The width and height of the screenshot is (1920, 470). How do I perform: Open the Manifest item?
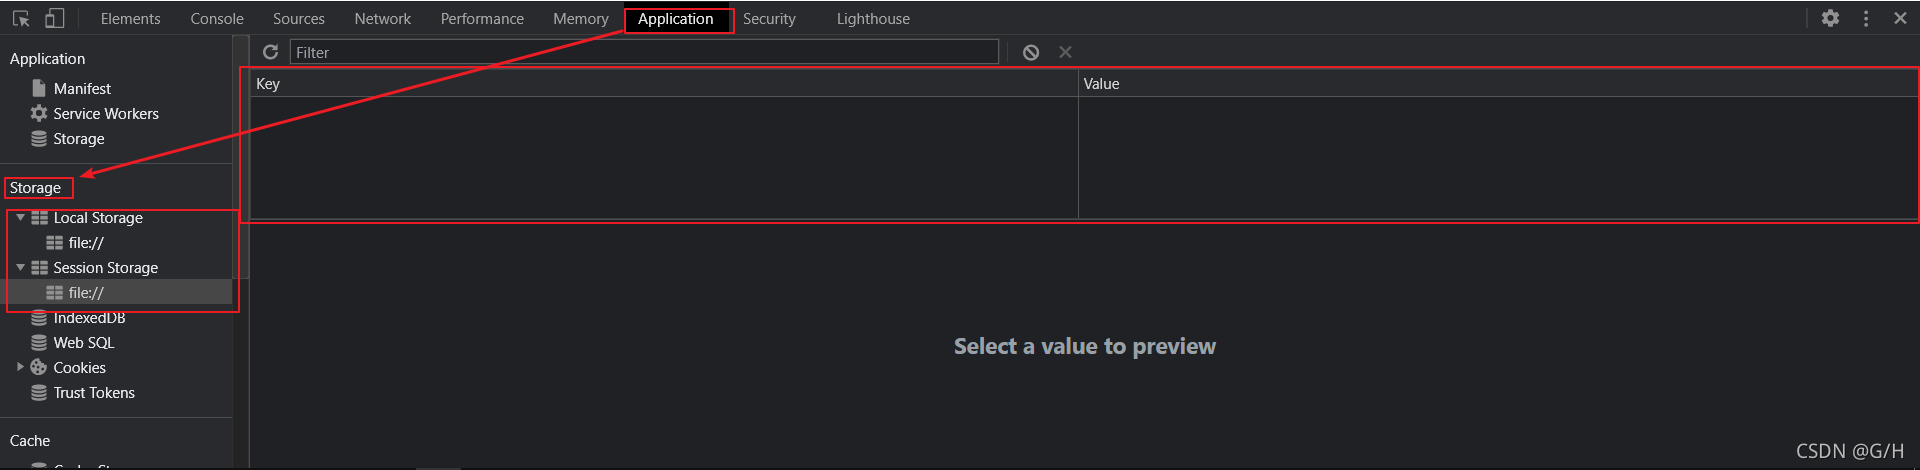tap(82, 89)
